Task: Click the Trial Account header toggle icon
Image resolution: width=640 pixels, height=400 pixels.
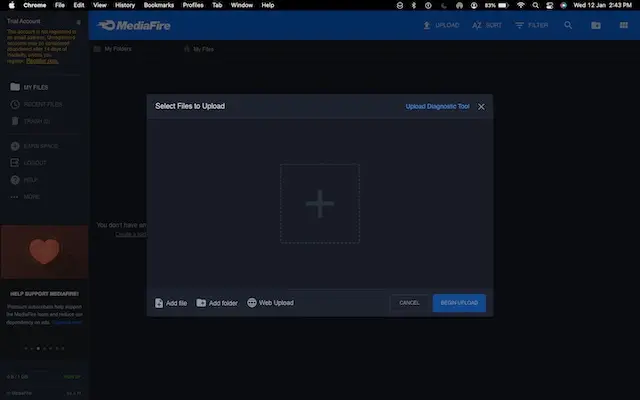Action: tap(78, 22)
